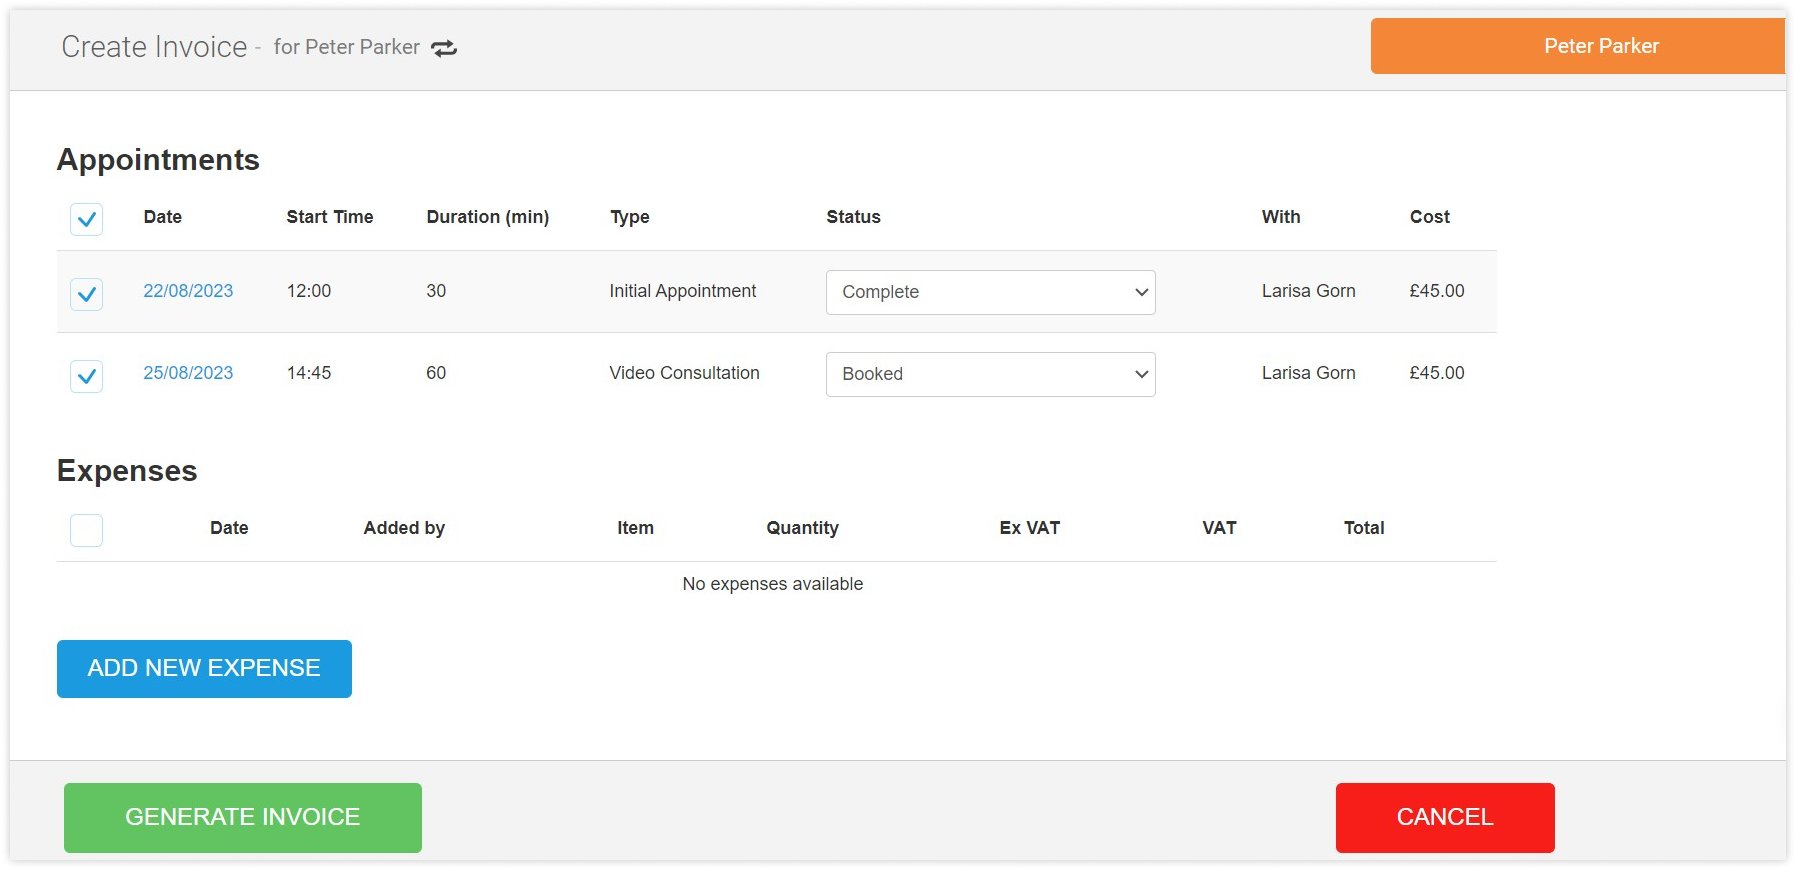This screenshot has width=1796, height=870.
Task: Toggle the select-all appointments checkbox
Action: (x=87, y=219)
